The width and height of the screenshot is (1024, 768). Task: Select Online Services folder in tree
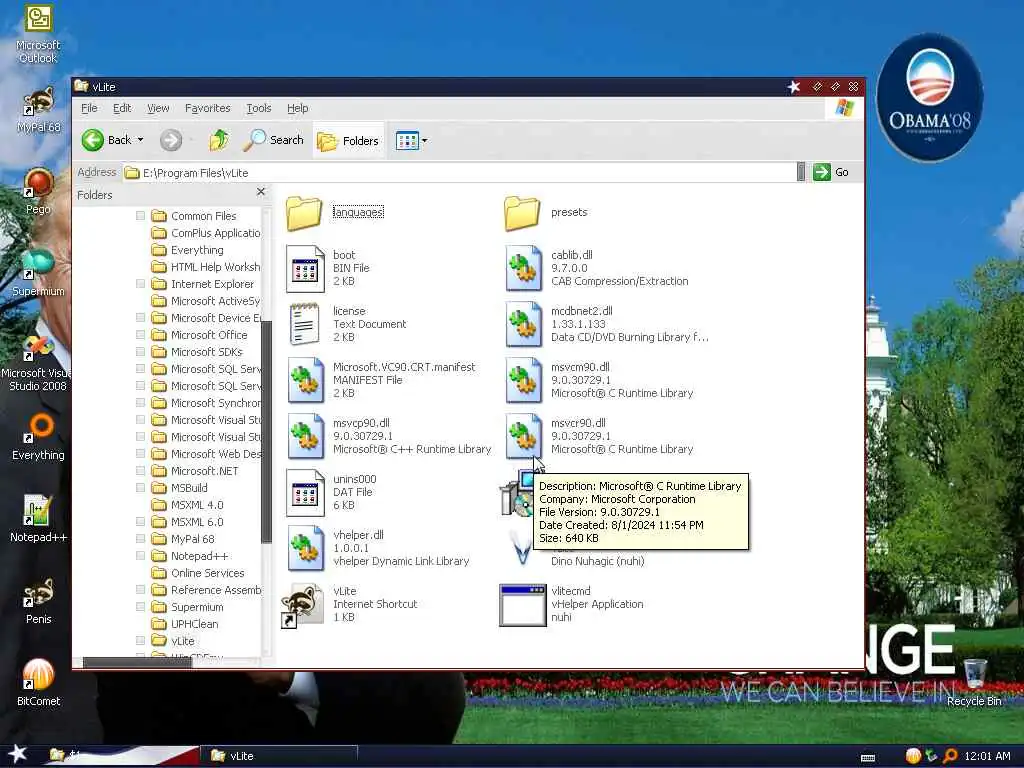(207, 572)
